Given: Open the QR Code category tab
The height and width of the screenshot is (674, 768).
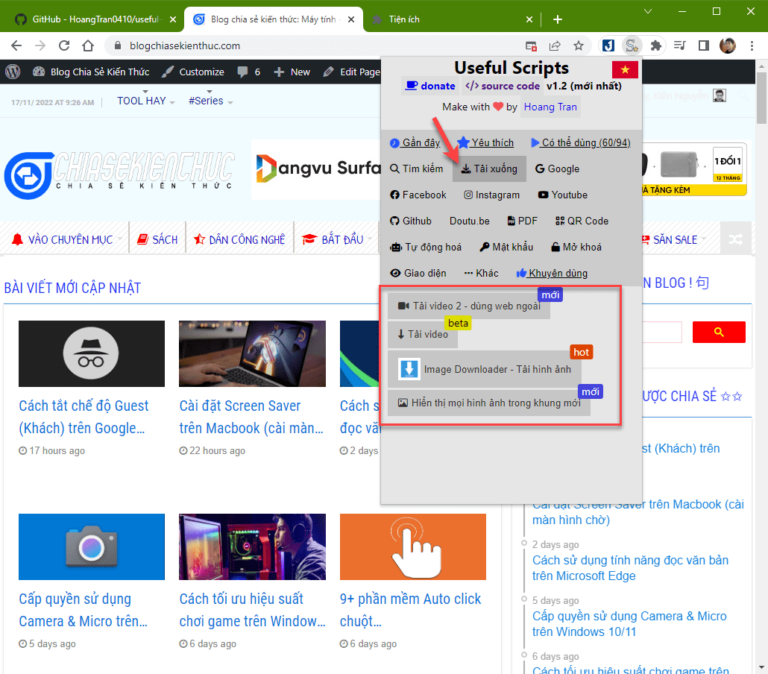Looking at the screenshot, I should point(580,221).
